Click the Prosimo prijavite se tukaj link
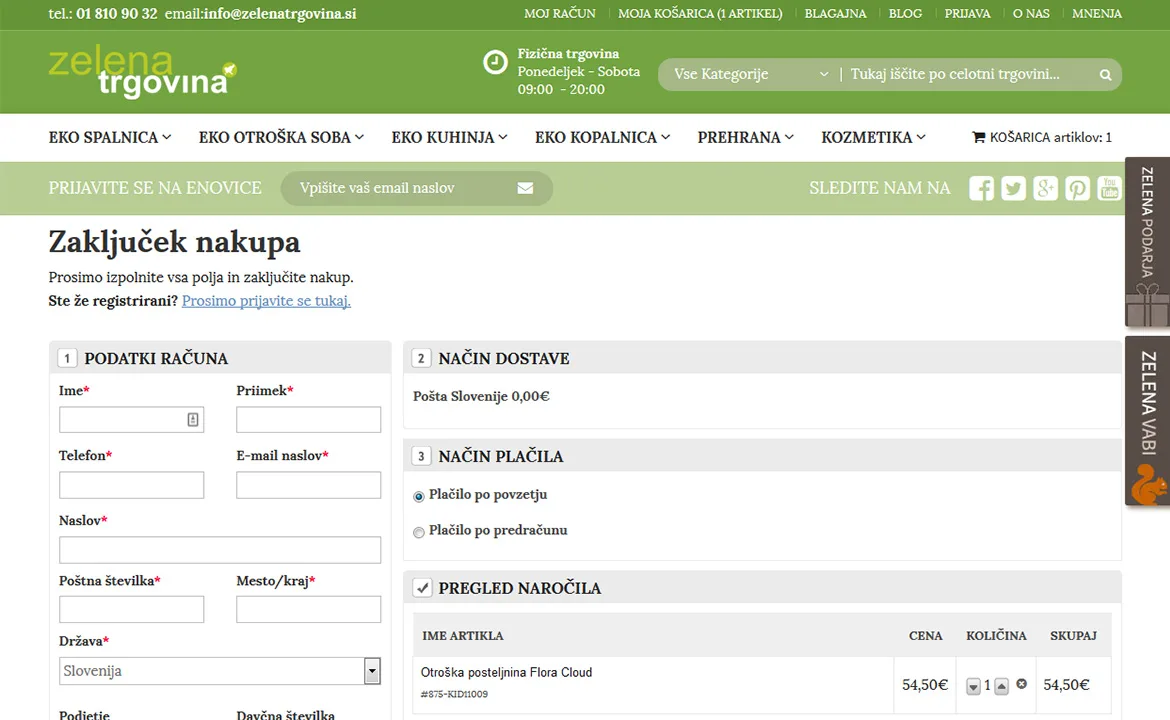The width and height of the screenshot is (1170, 720). coord(266,301)
